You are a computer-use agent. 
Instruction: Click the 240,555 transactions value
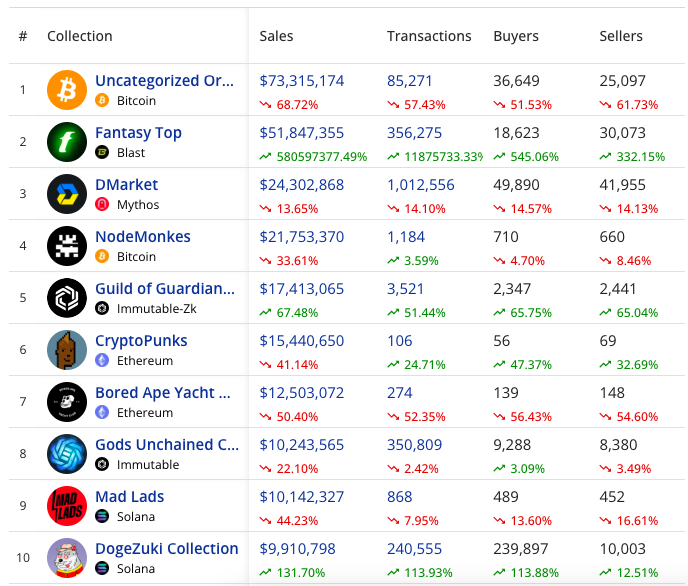414,549
